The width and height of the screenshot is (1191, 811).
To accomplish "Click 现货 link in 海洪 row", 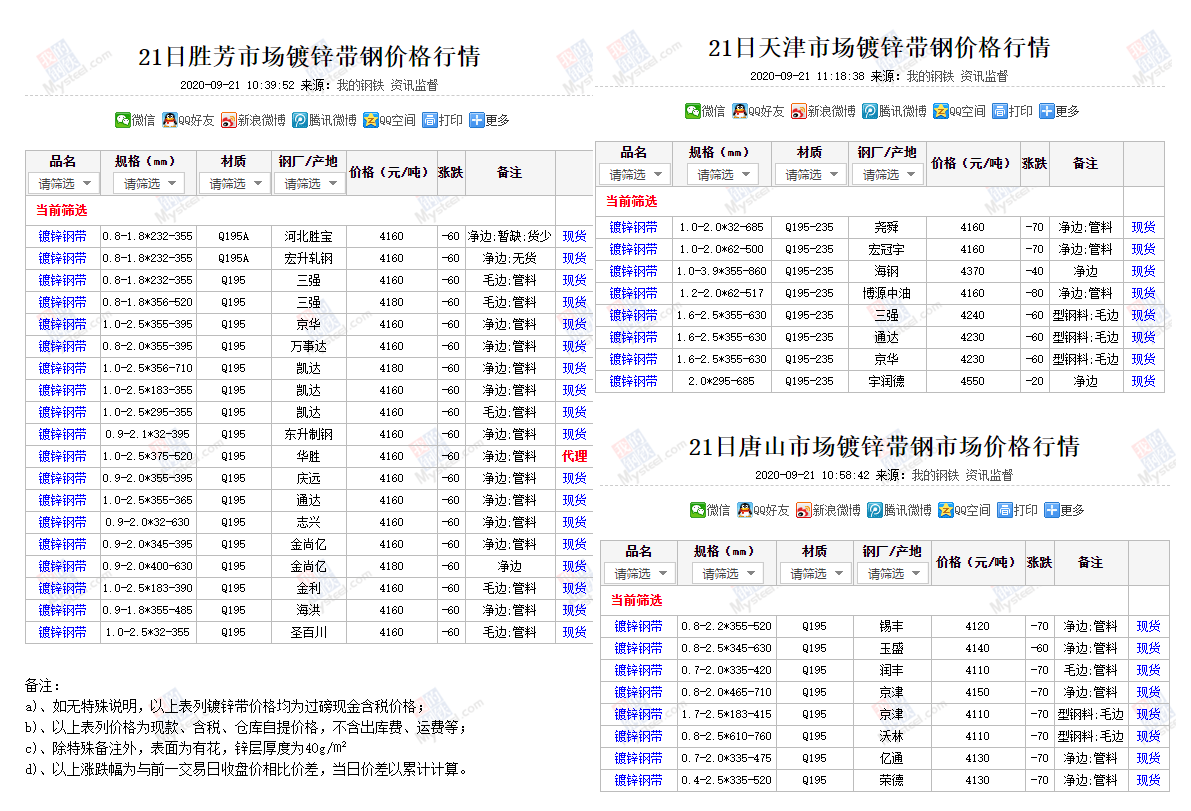I will [x=574, y=611].
